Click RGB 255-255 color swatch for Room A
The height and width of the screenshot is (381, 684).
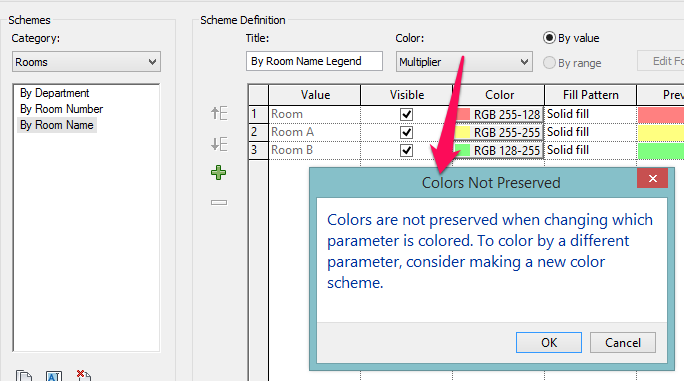click(499, 132)
